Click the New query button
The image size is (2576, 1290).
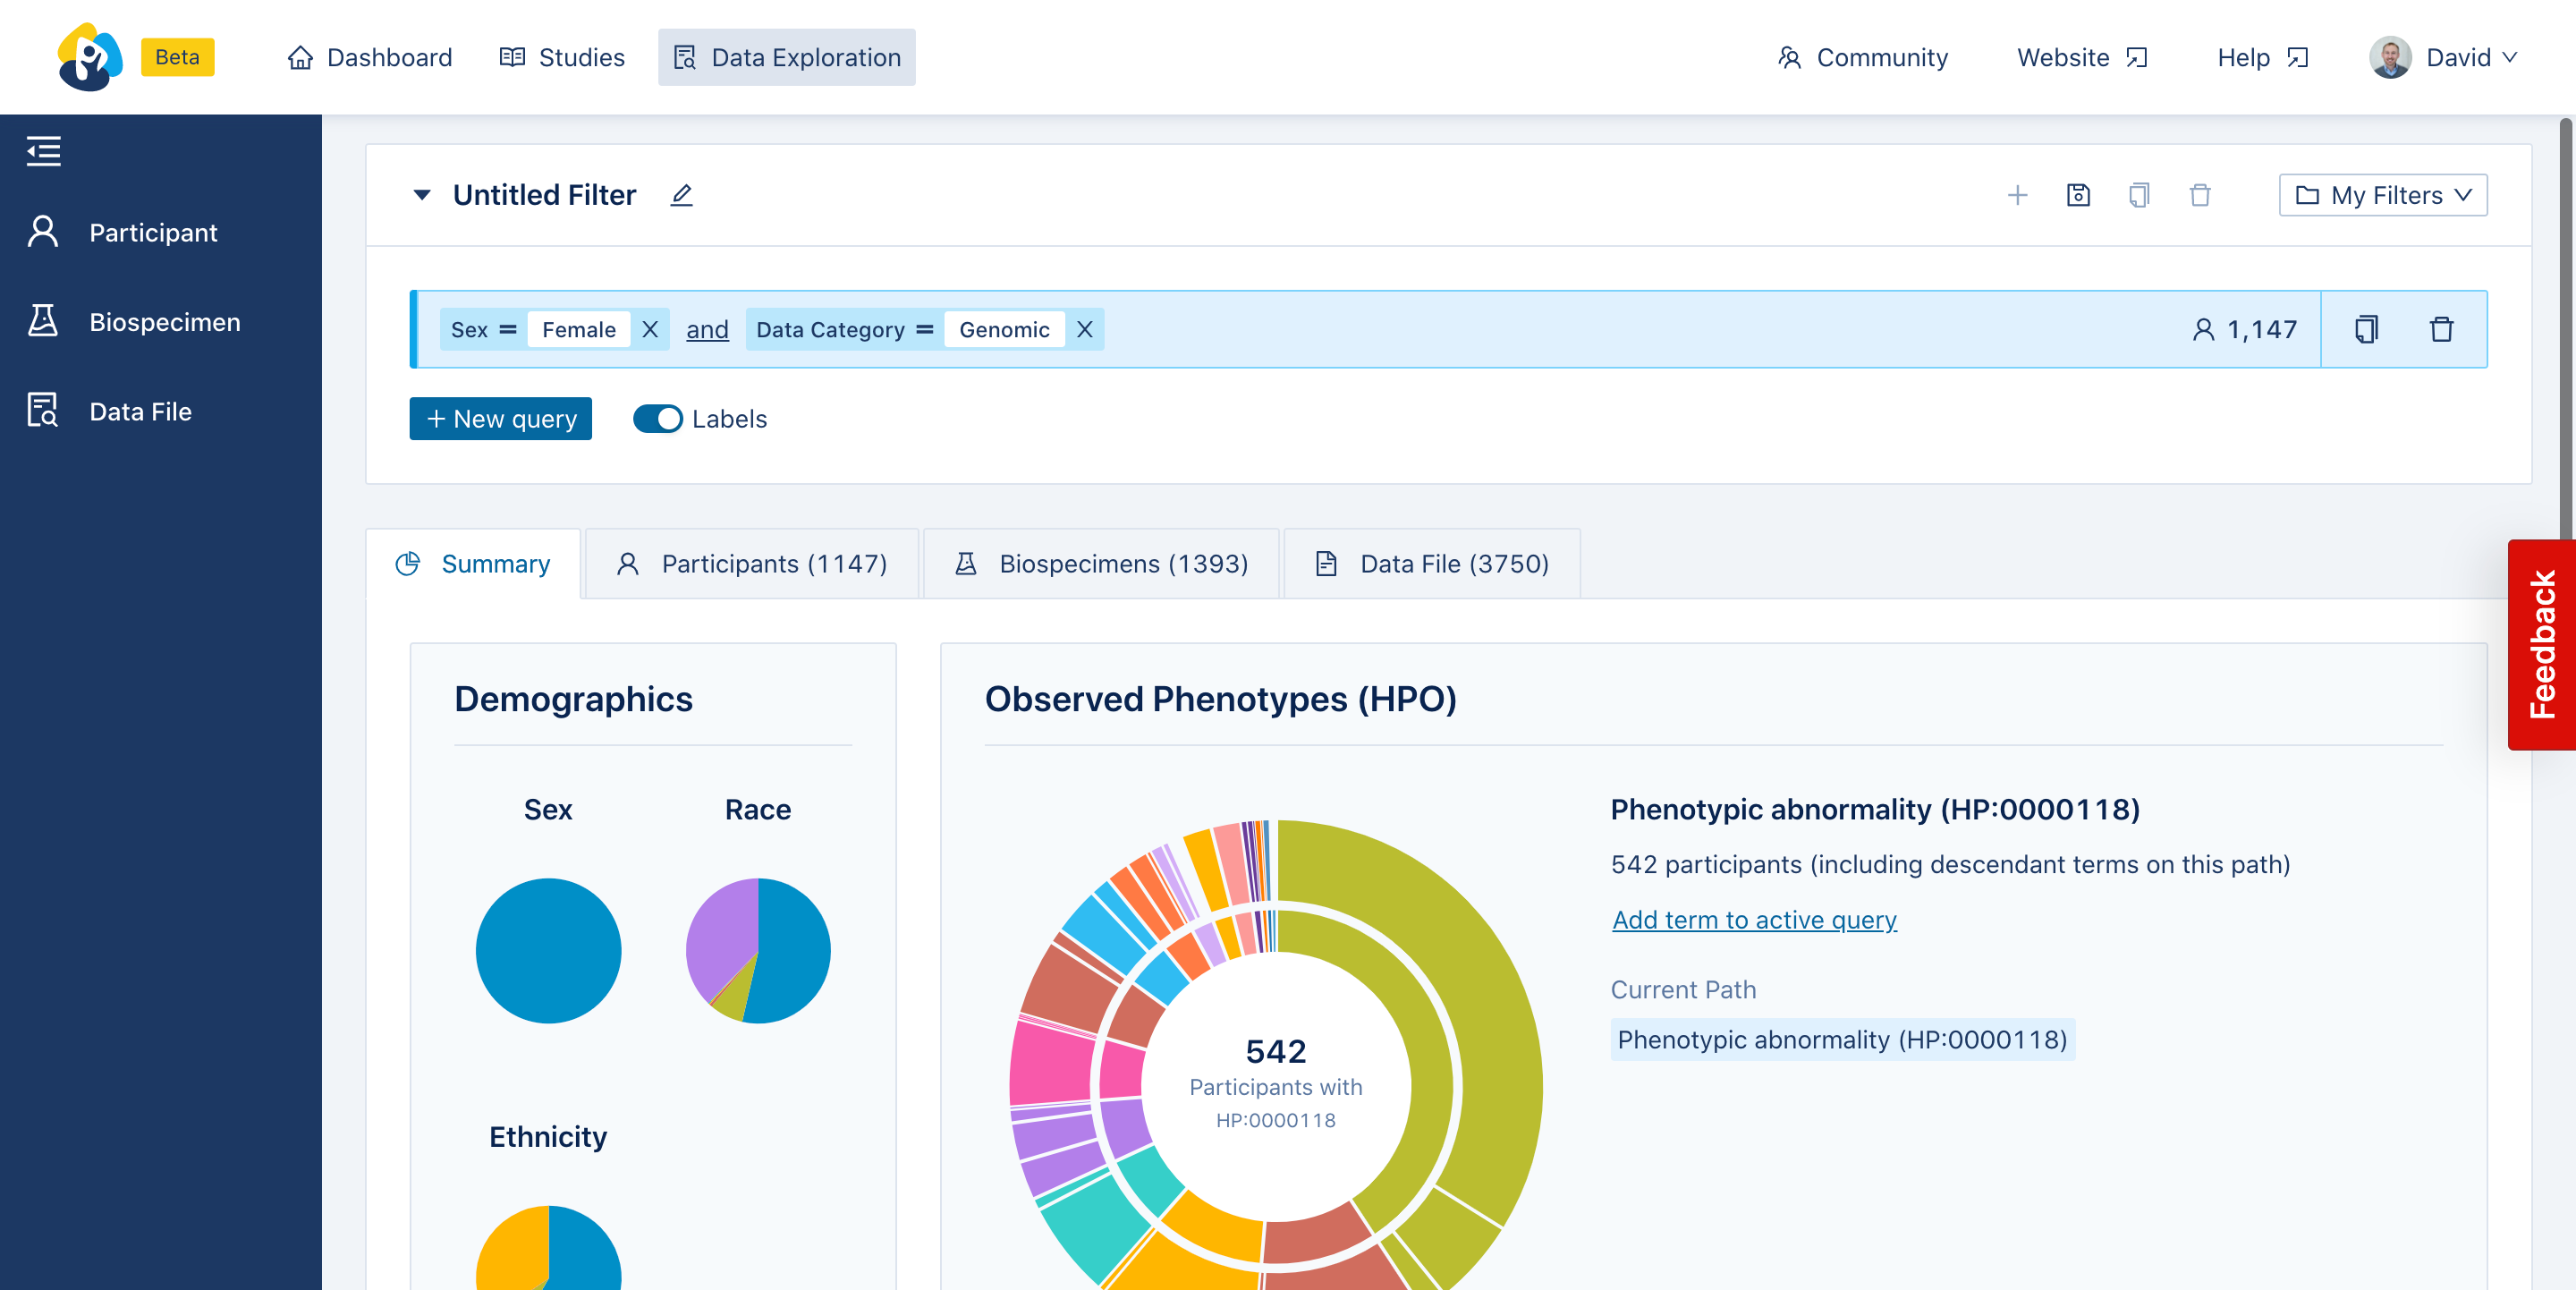click(500, 419)
